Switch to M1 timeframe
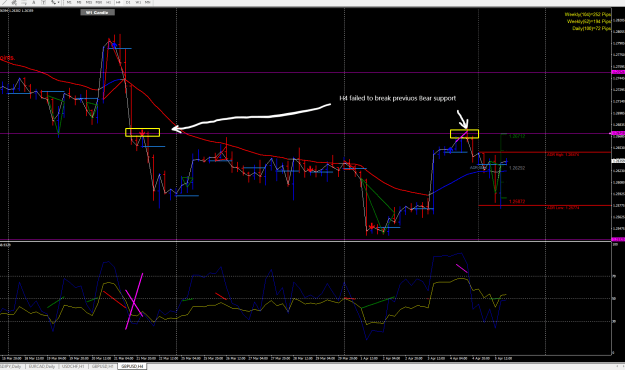 tap(69, 2)
